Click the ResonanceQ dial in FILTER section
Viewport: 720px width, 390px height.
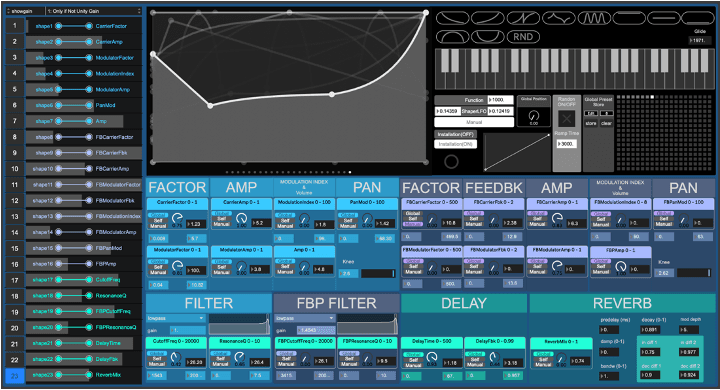tap(239, 357)
